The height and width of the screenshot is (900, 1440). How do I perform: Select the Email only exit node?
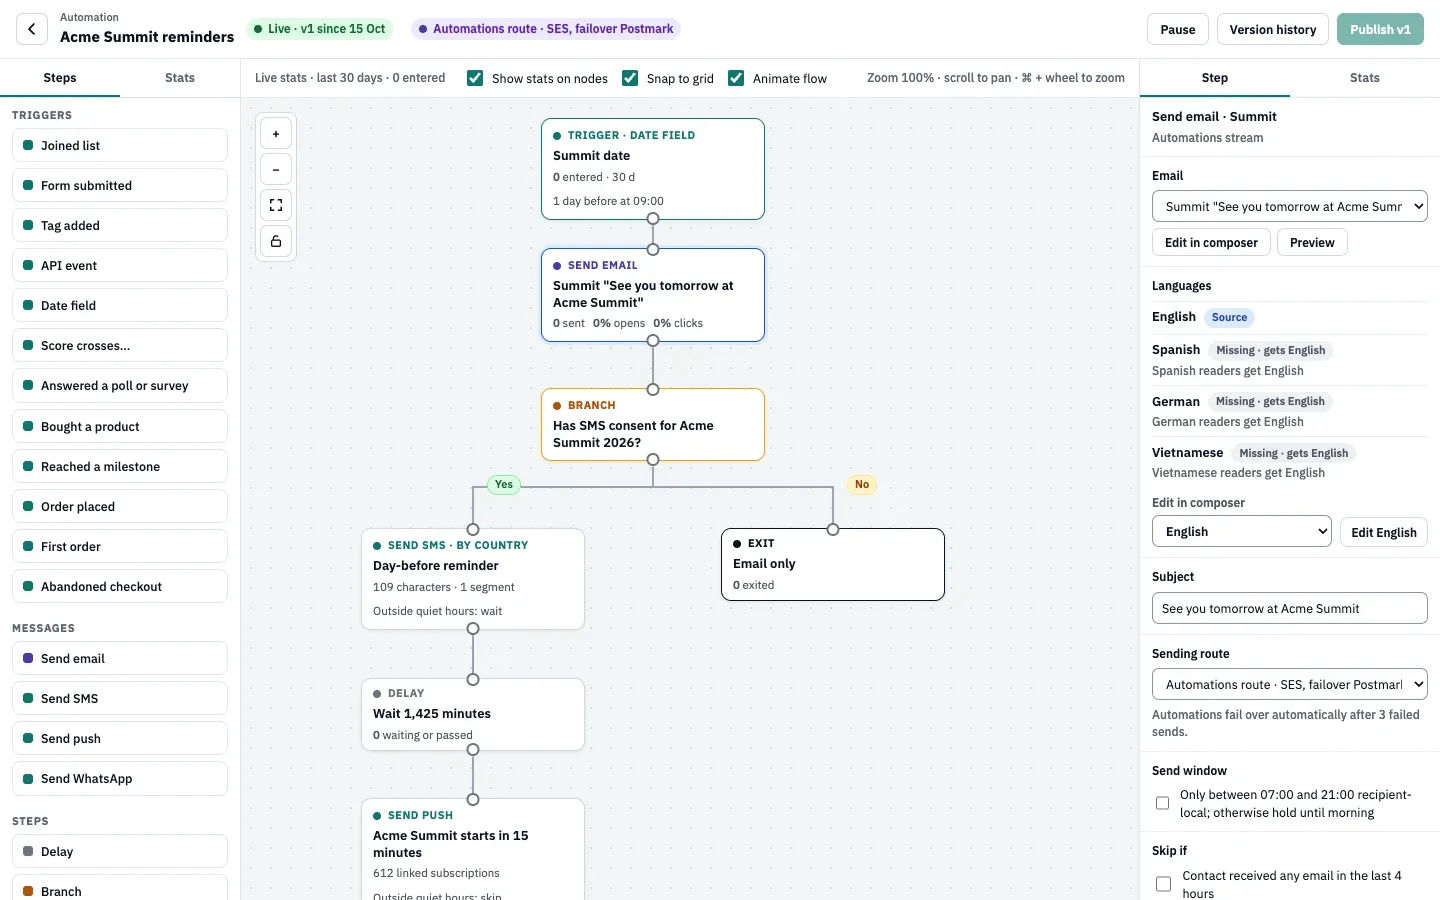833,564
